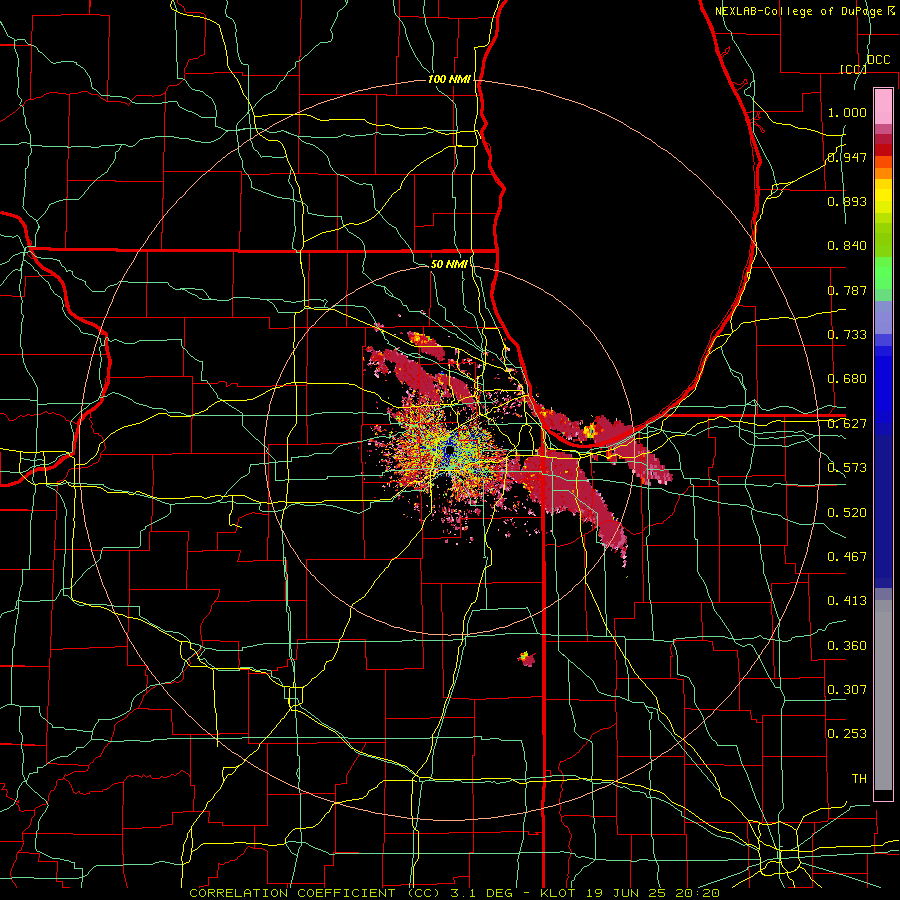Click the 0.840 scale value
The width and height of the screenshot is (900, 900).
[x=847, y=246]
